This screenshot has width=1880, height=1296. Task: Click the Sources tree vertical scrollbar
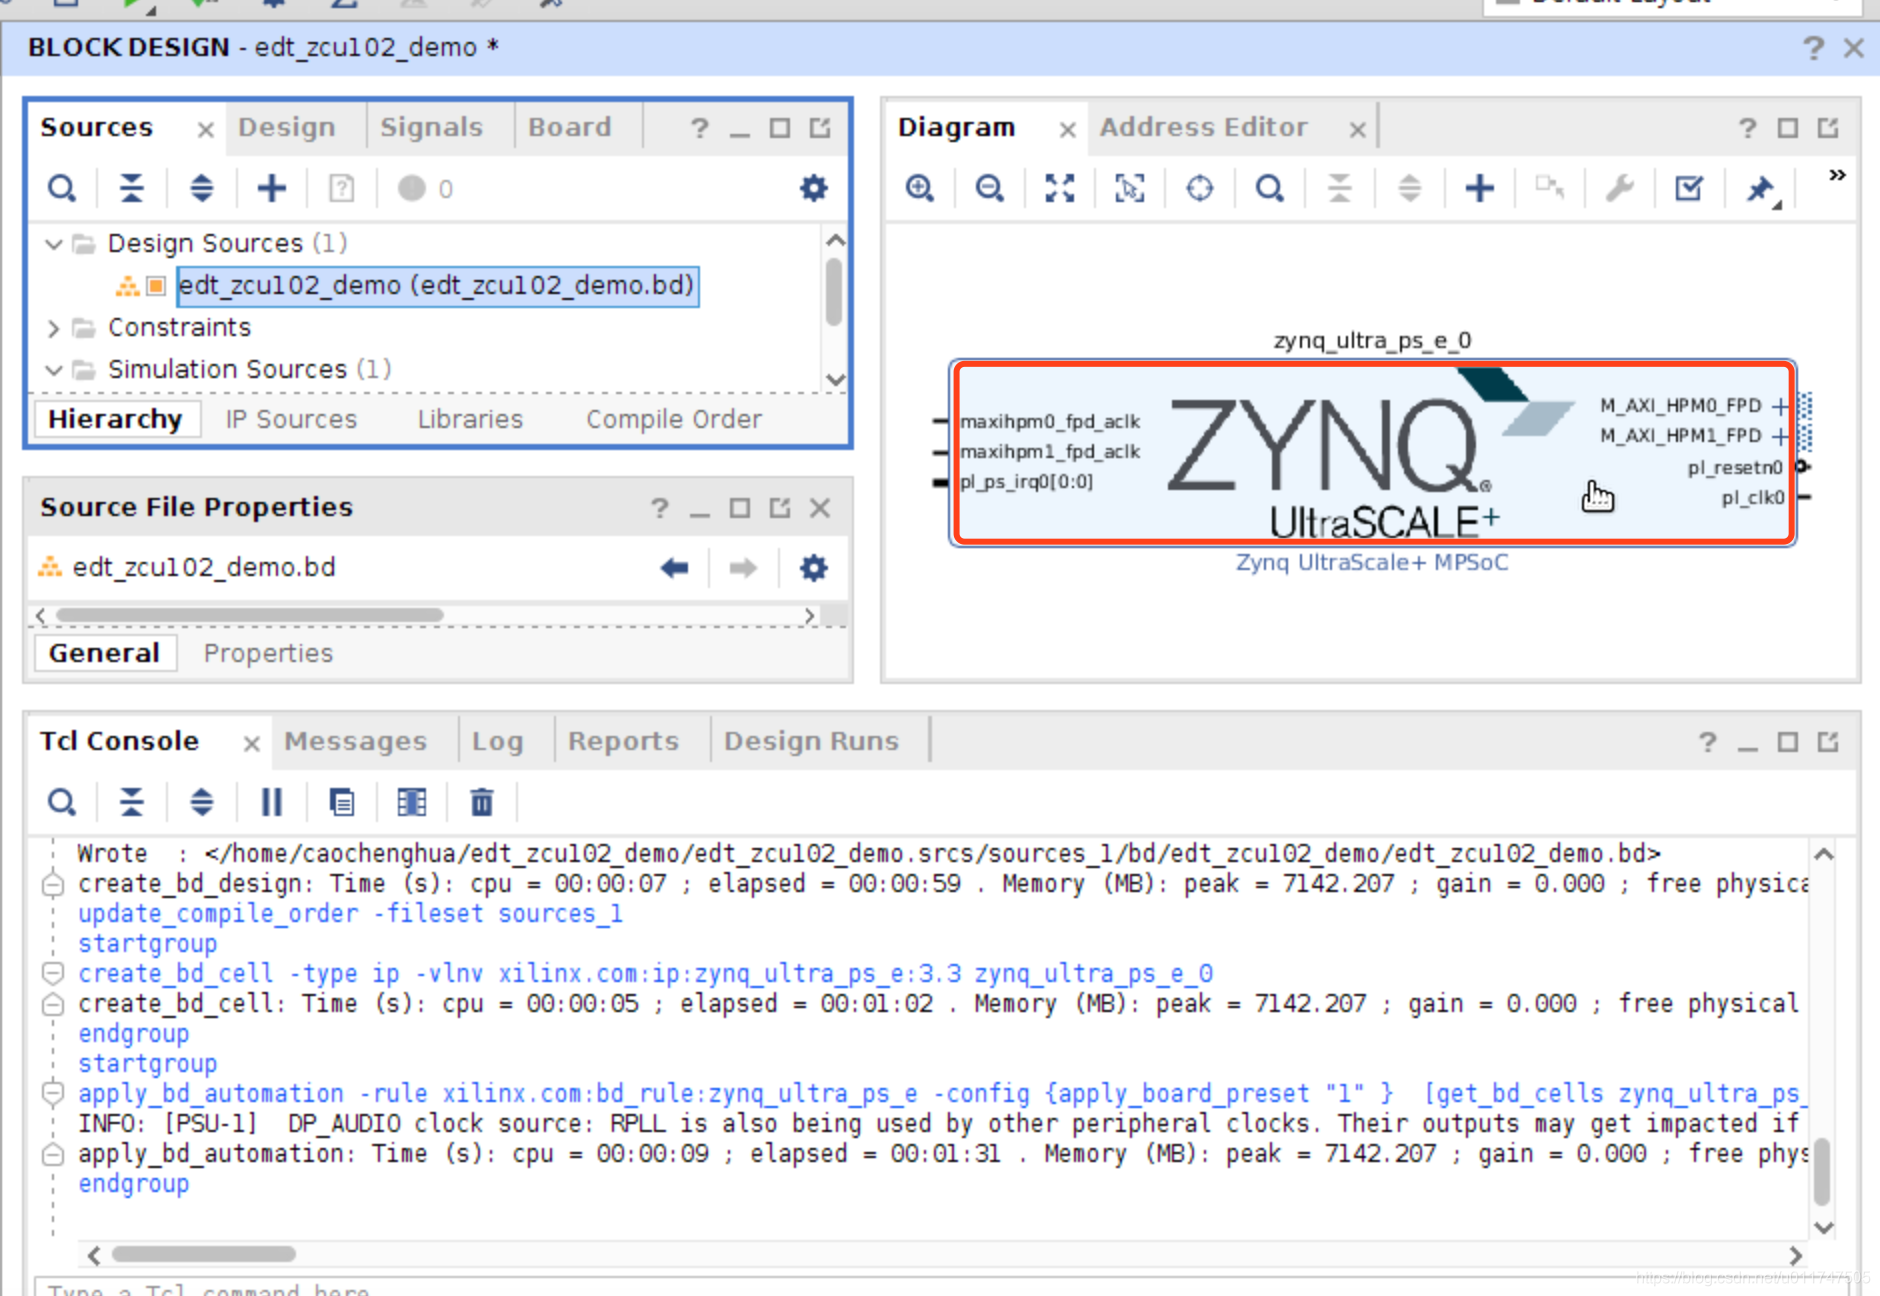coord(834,292)
